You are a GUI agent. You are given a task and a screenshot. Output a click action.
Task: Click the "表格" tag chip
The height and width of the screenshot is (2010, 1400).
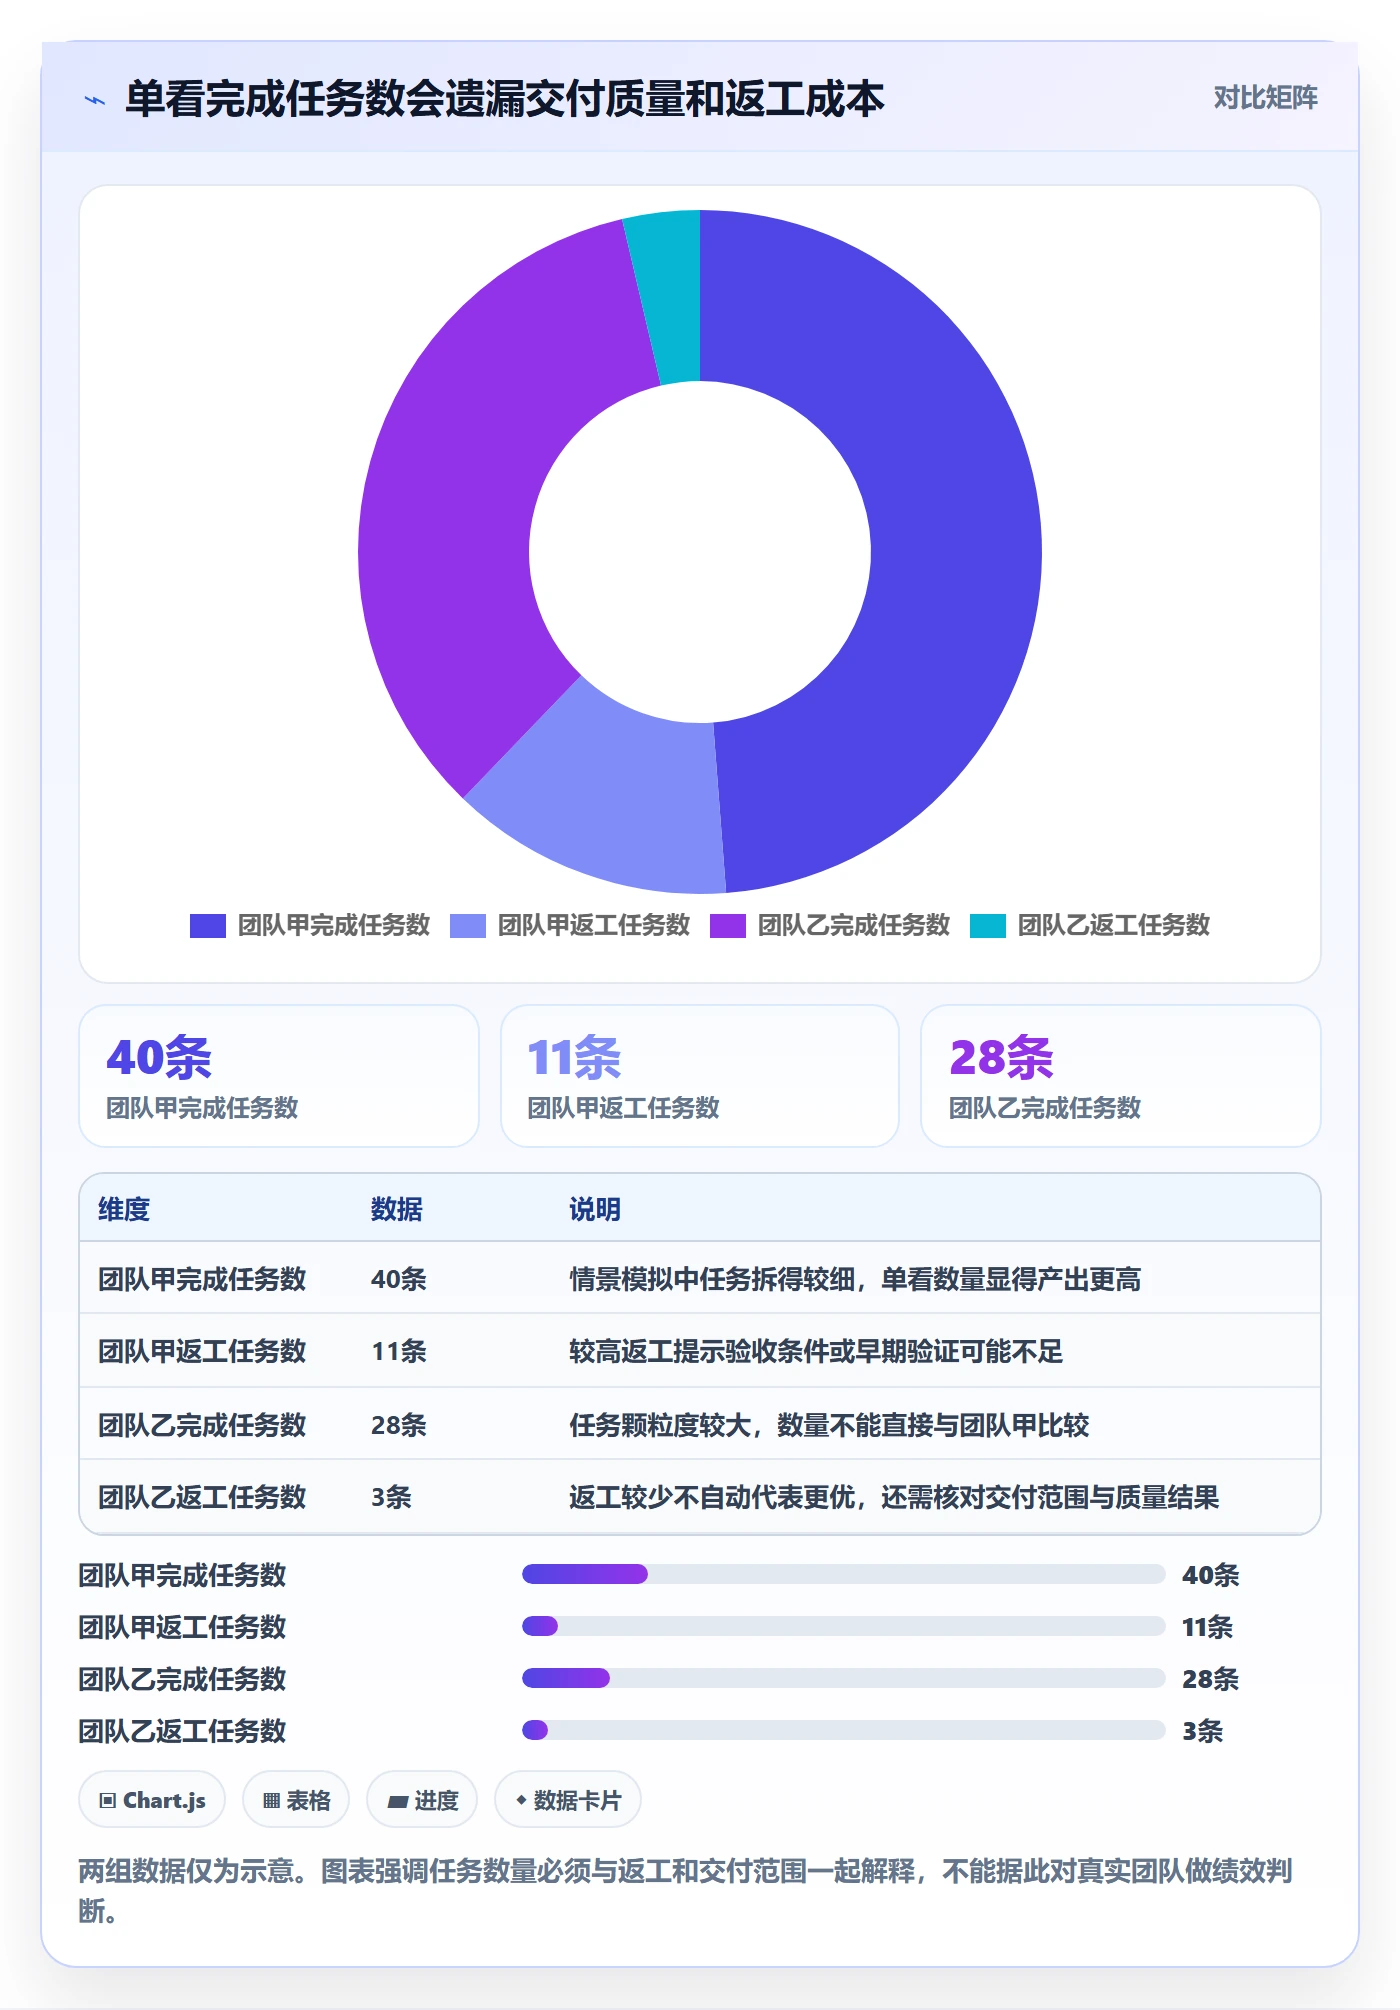(x=296, y=1800)
